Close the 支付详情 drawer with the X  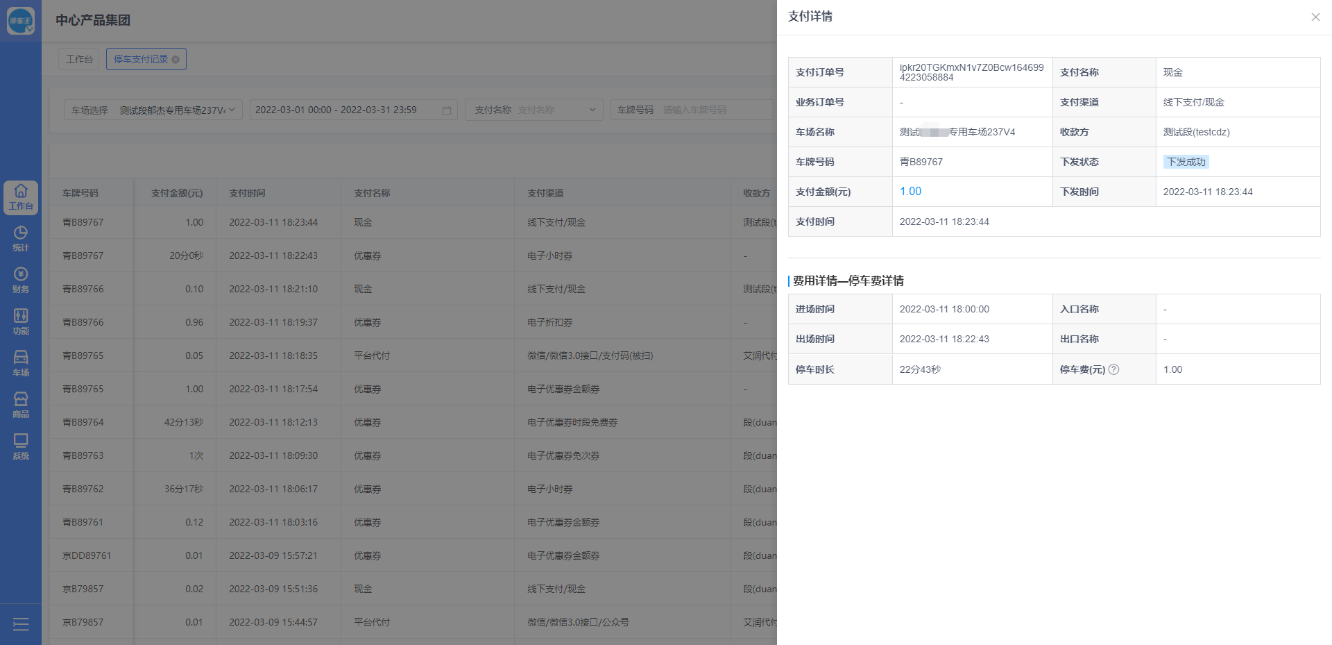[1315, 17]
